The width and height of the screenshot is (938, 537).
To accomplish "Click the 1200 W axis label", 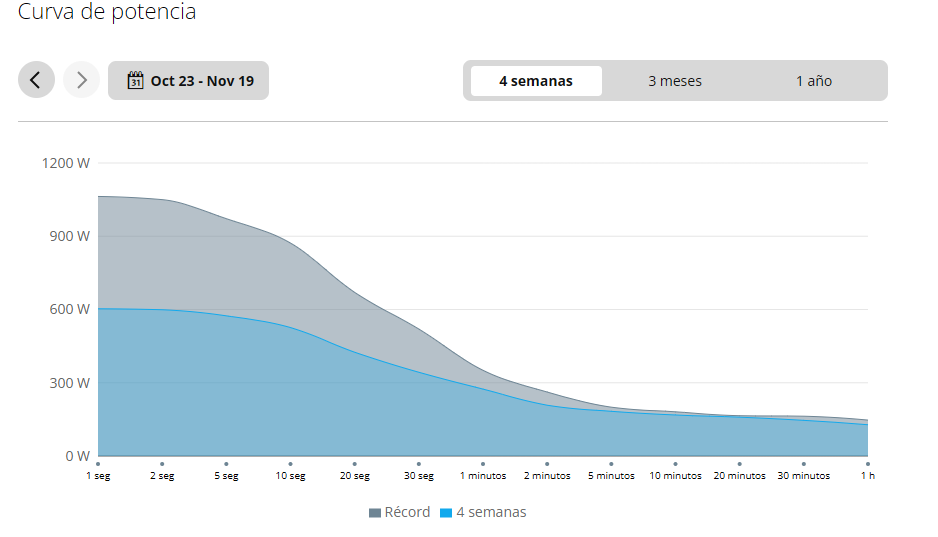I will [x=65, y=163].
